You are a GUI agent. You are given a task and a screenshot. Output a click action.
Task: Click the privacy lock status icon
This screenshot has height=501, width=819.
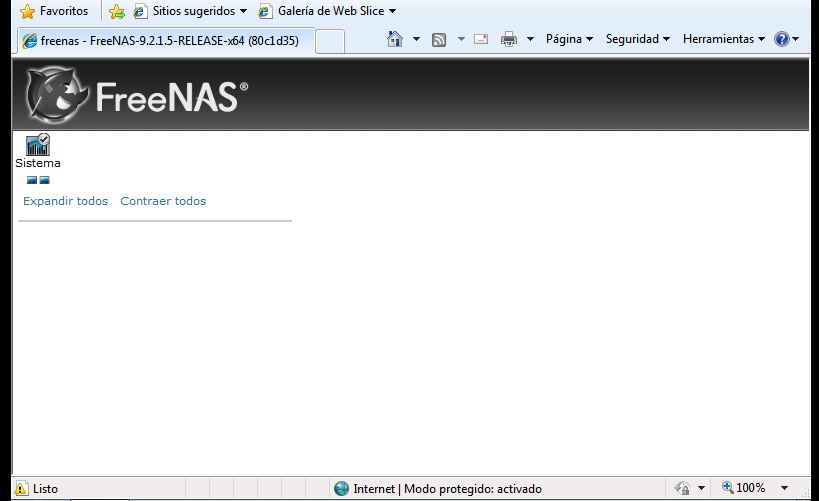pyautogui.click(x=682, y=488)
